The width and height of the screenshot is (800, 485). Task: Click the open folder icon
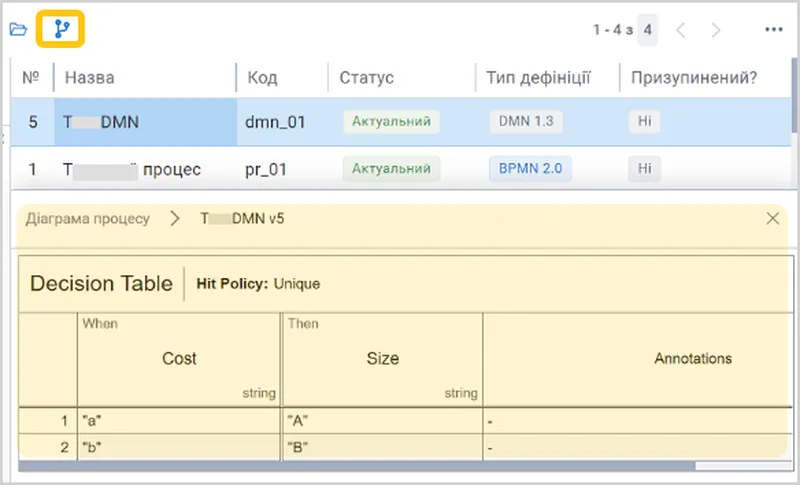tap(18, 29)
